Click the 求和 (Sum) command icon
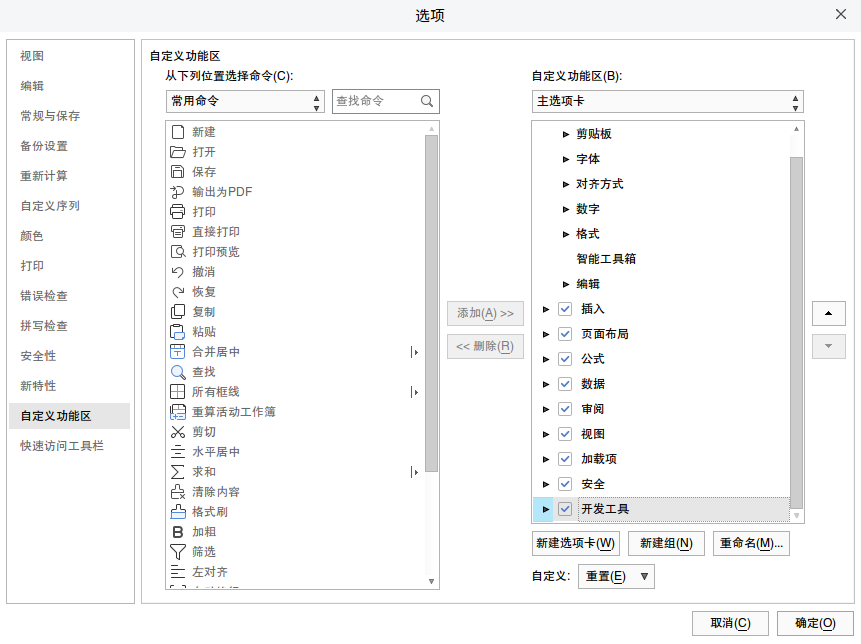This screenshot has width=861, height=644. click(x=178, y=471)
